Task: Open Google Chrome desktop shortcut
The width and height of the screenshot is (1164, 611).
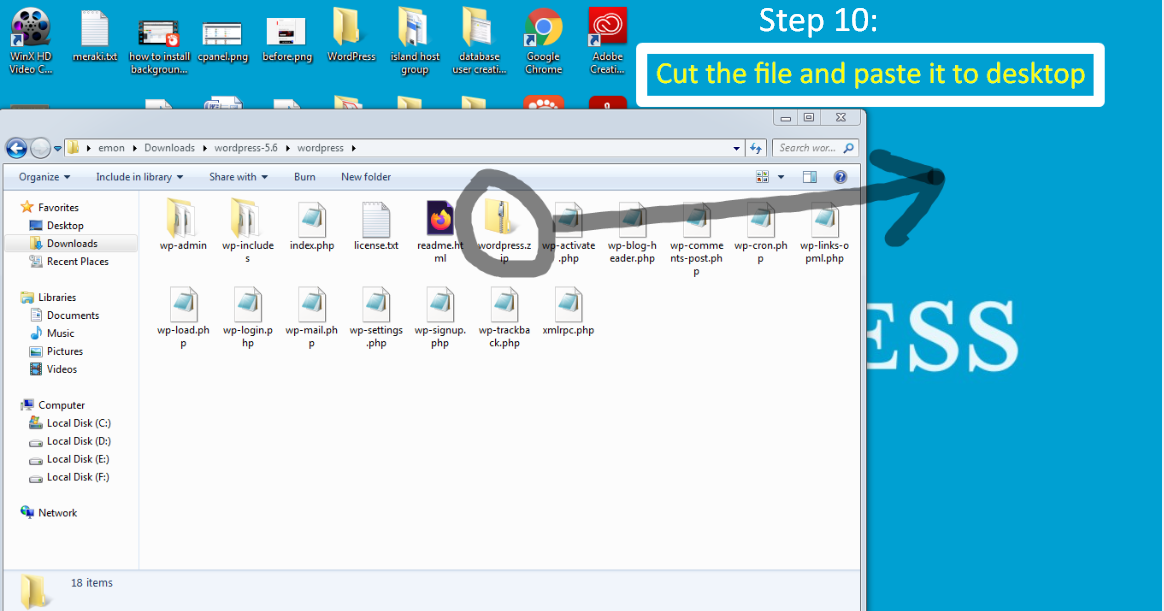Action: 543,42
